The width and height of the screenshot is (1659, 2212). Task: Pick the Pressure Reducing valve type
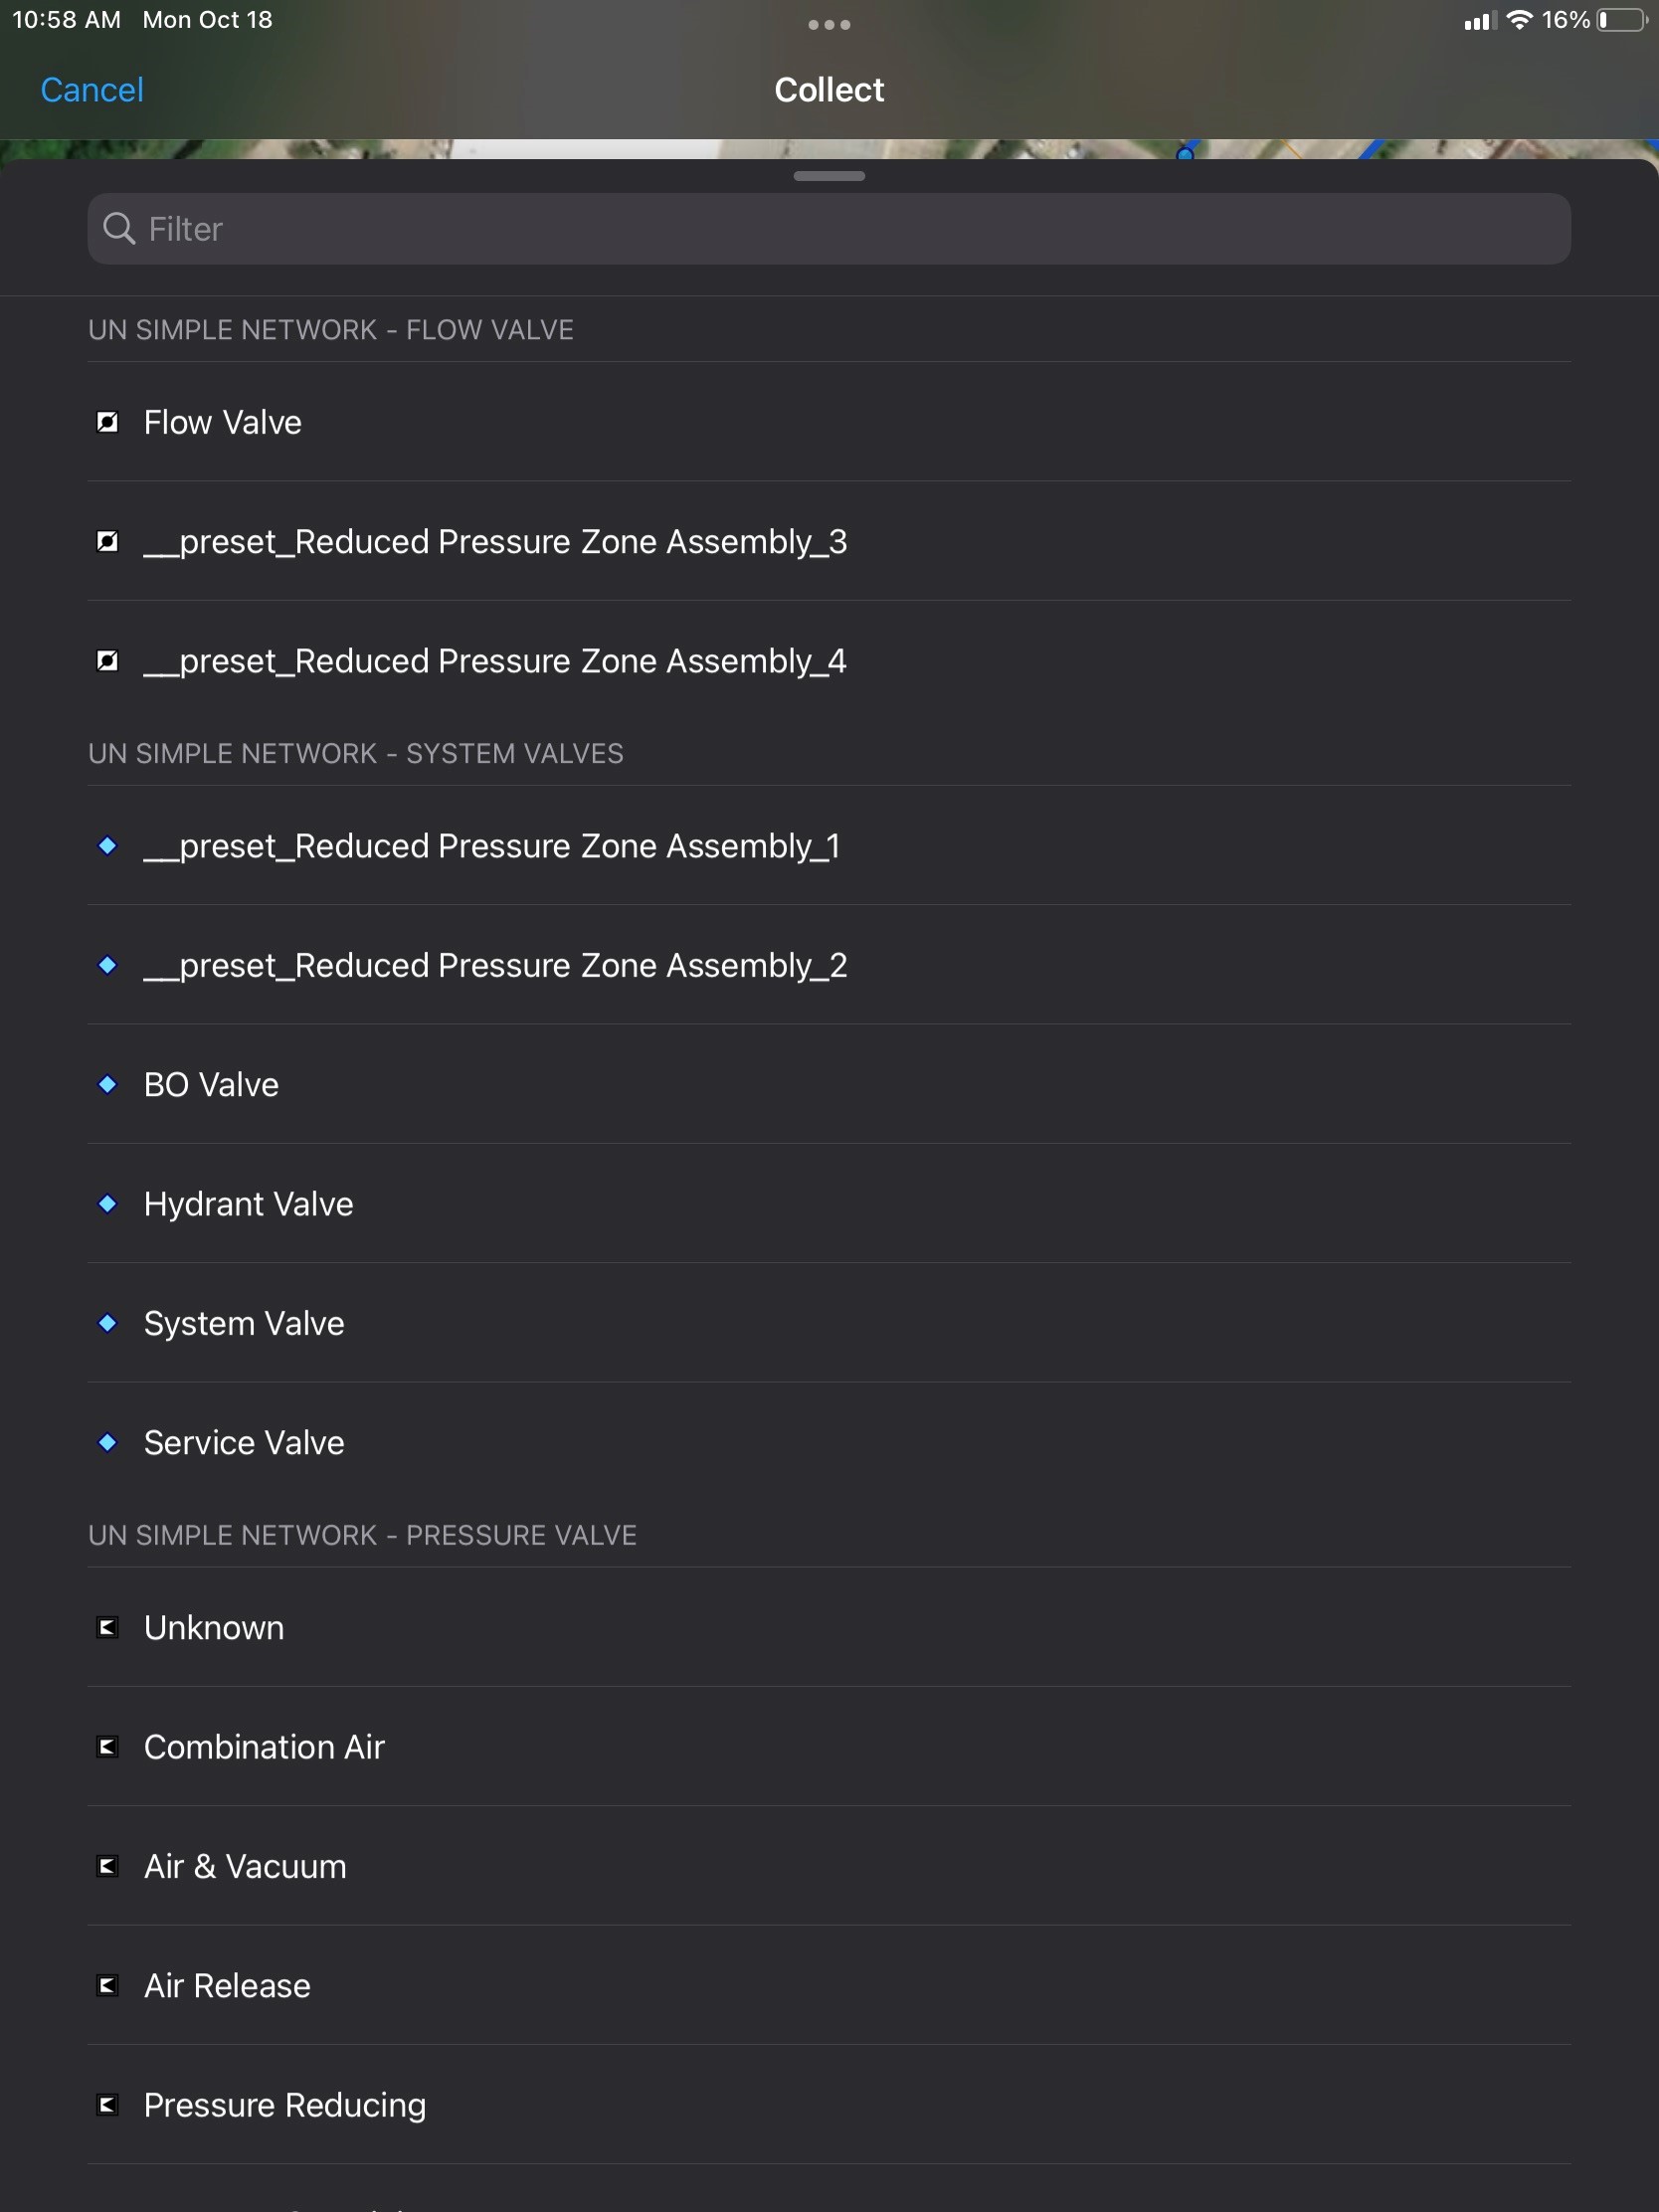tap(829, 2105)
